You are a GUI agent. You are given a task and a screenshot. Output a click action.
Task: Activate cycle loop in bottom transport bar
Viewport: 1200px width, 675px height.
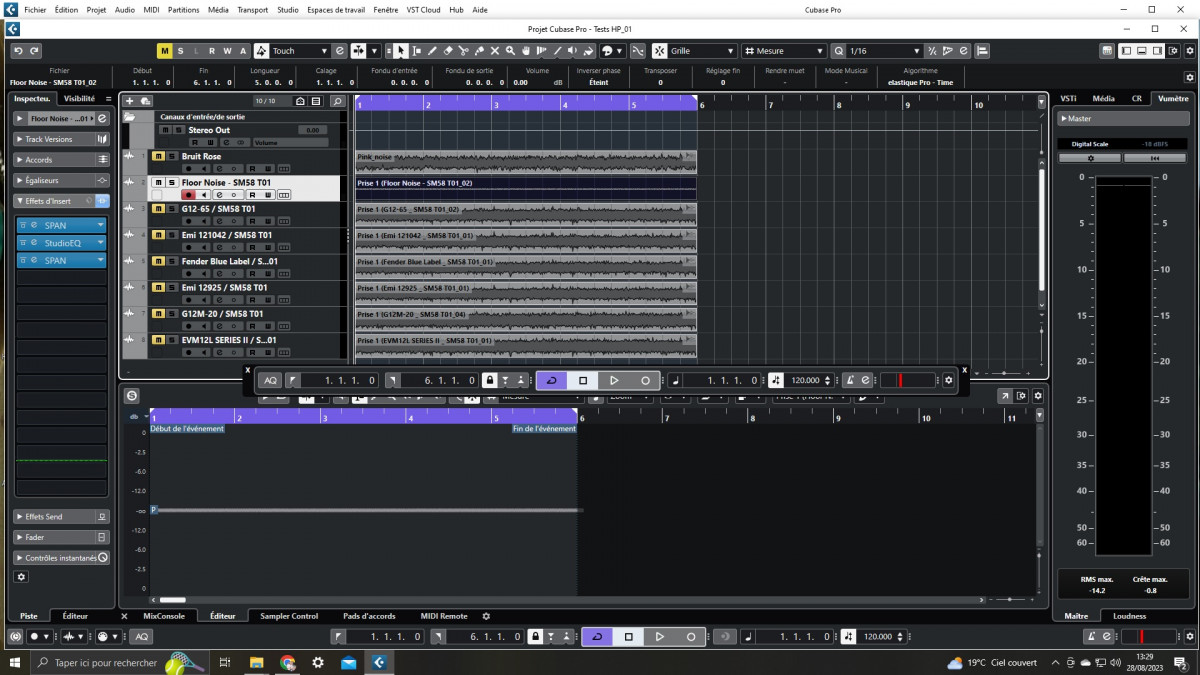[597, 637]
